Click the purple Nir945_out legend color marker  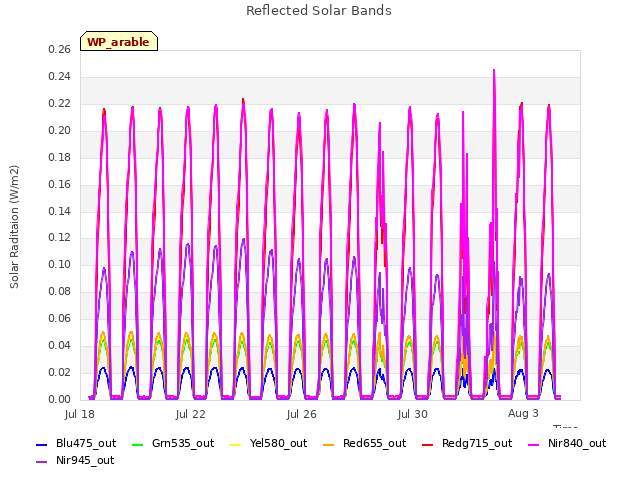click(42, 462)
